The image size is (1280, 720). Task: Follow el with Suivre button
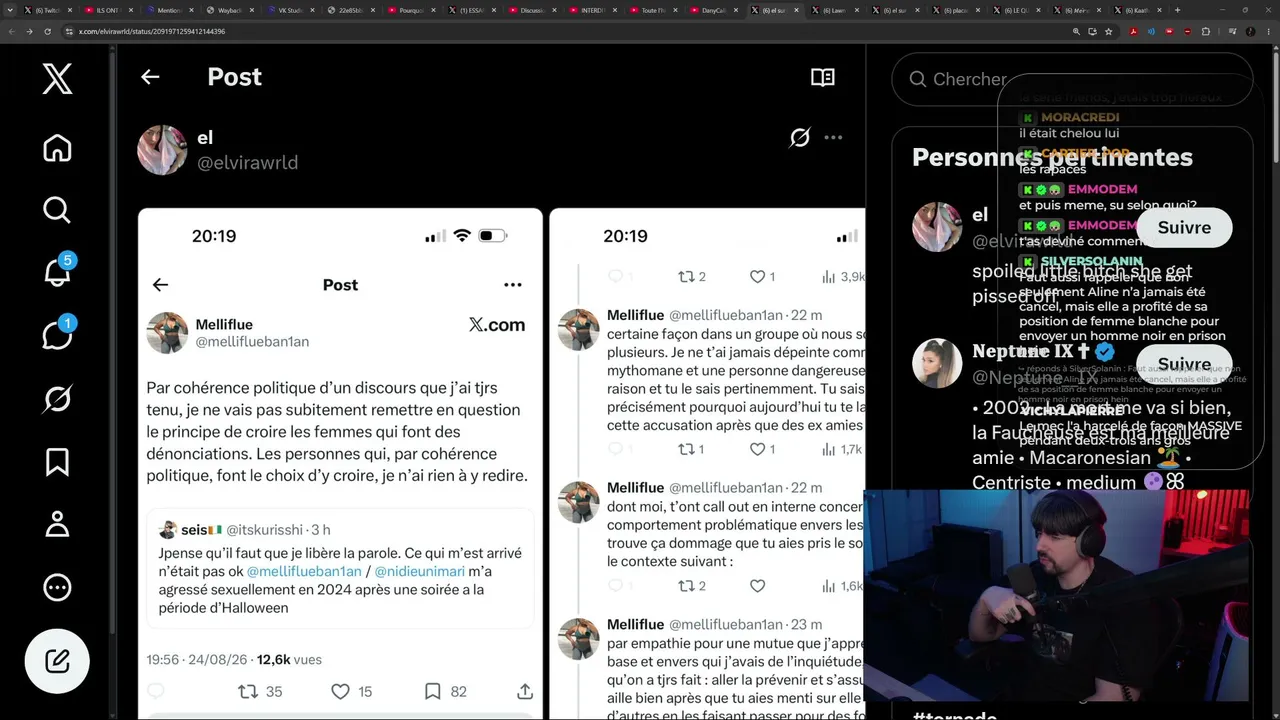point(1184,227)
